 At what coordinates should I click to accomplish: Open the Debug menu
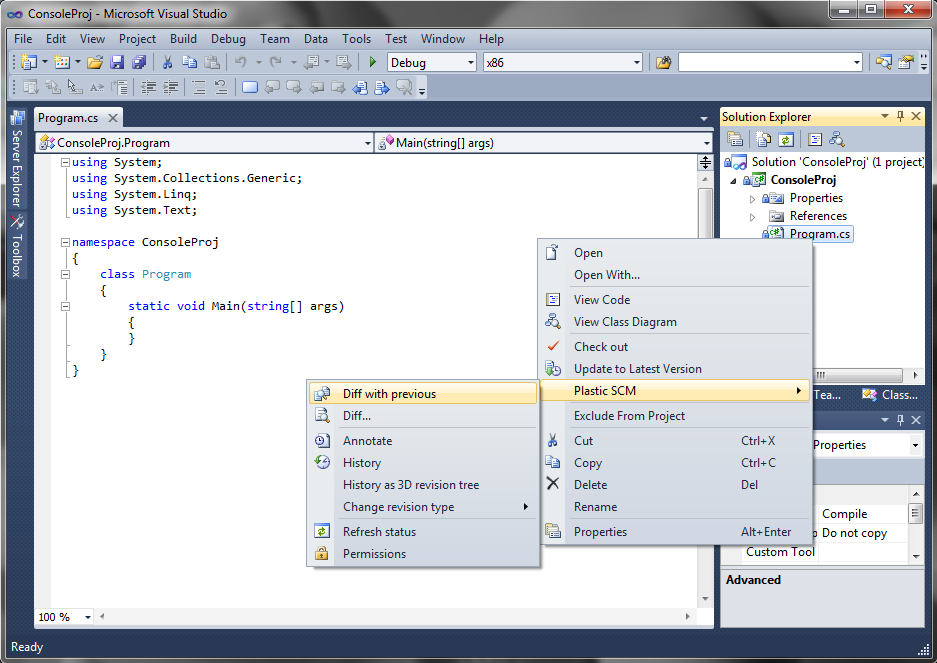pos(228,39)
